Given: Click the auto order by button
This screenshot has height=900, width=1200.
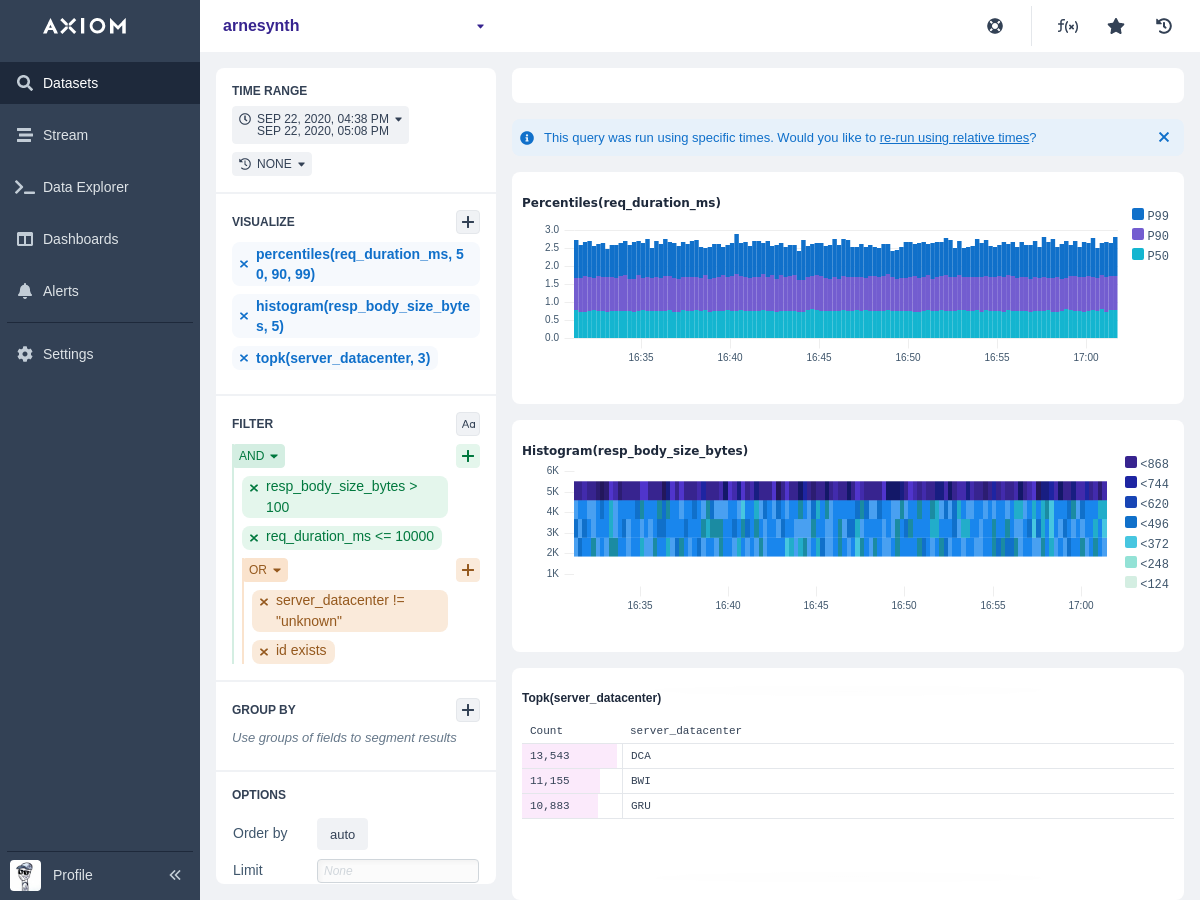Looking at the screenshot, I should tap(342, 834).
